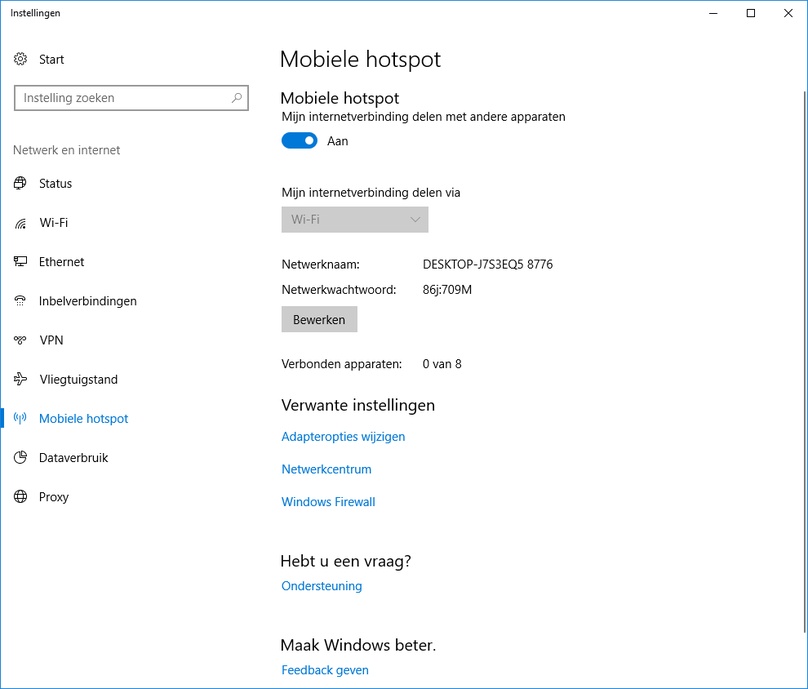Image resolution: width=808 pixels, height=689 pixels.
Task: Open Status via the globe icon
Action: click(20, 183)
